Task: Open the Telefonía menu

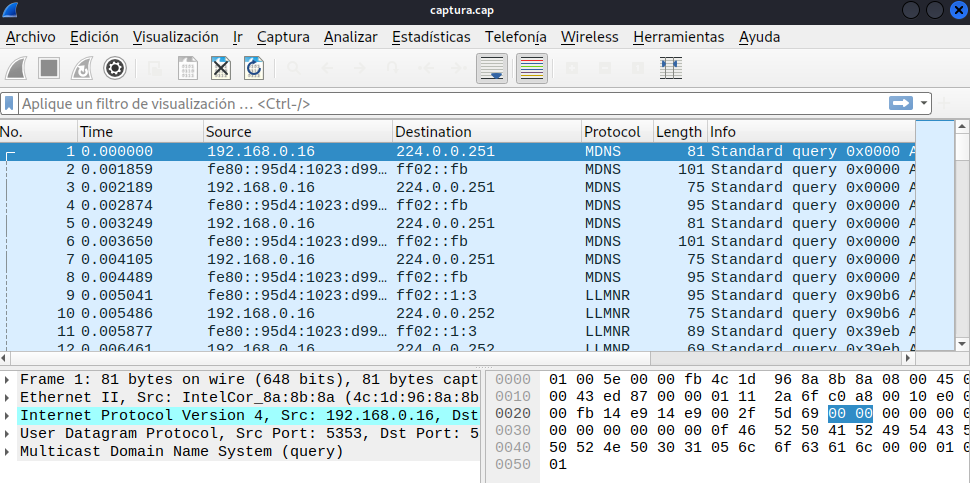Action: [516, 37]
